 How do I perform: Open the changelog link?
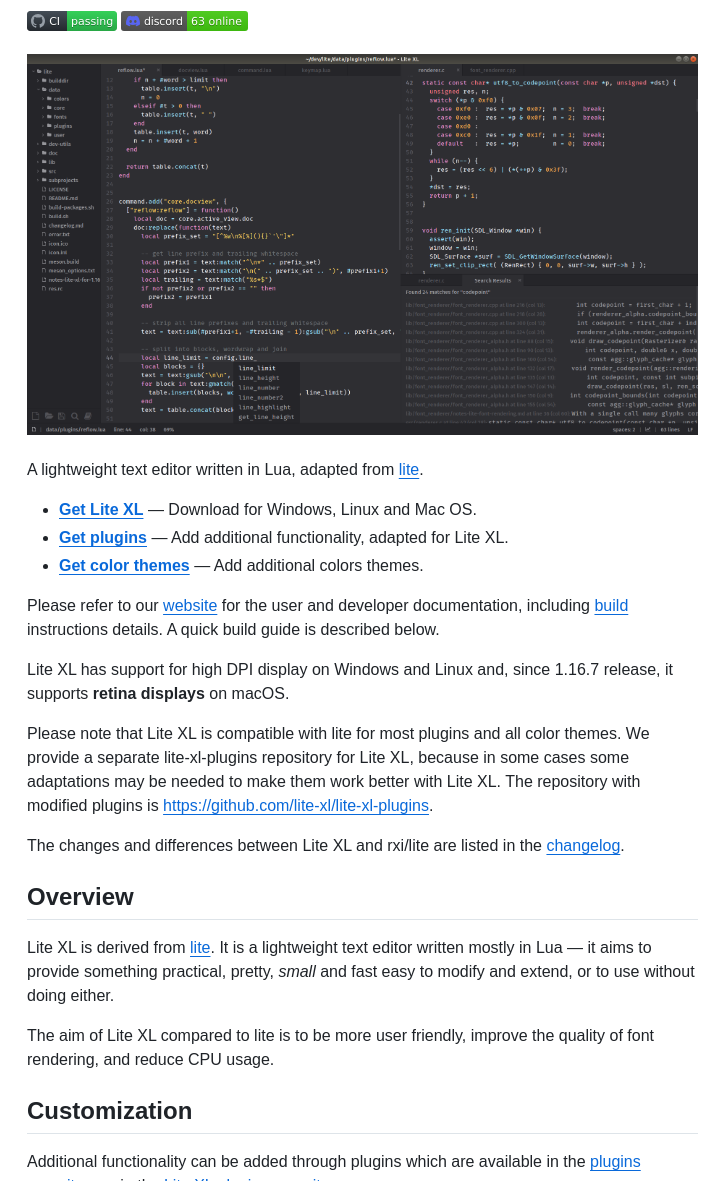(583, 846)
